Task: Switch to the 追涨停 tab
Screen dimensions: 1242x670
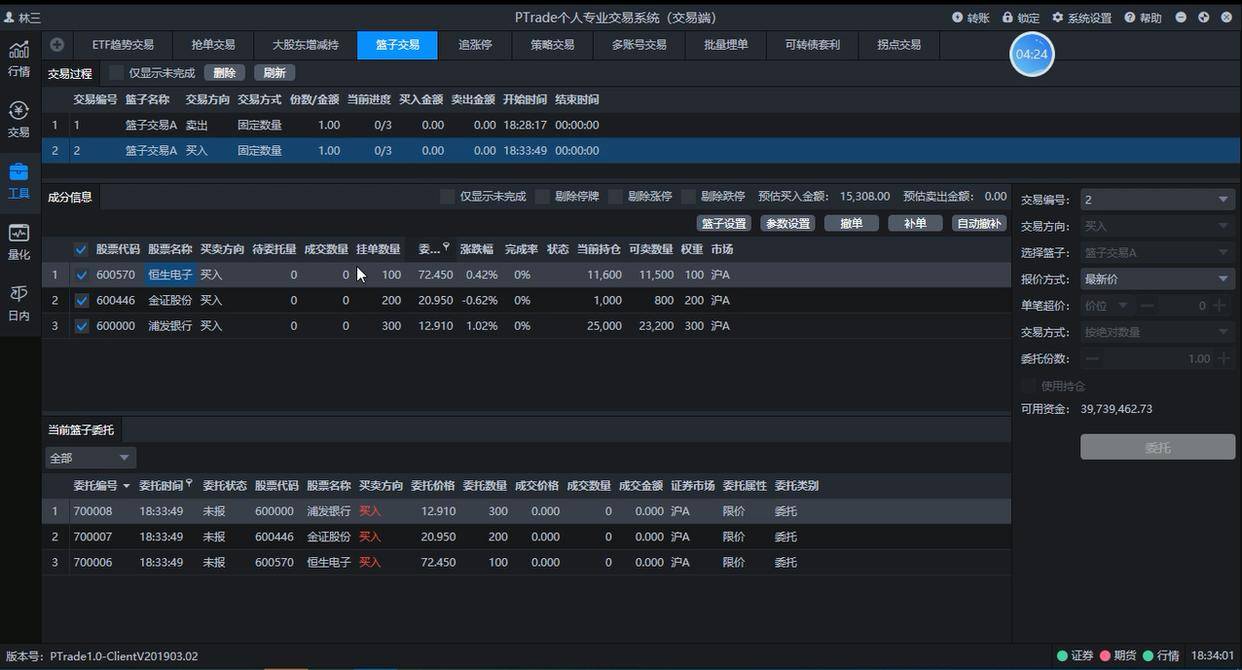Action: point(475,45)
